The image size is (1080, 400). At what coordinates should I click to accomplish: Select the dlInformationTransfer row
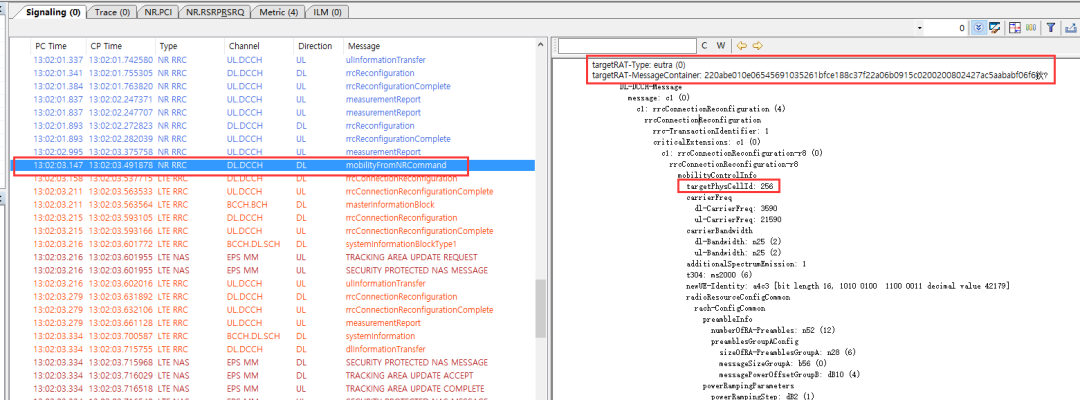(x=273, y=349)
